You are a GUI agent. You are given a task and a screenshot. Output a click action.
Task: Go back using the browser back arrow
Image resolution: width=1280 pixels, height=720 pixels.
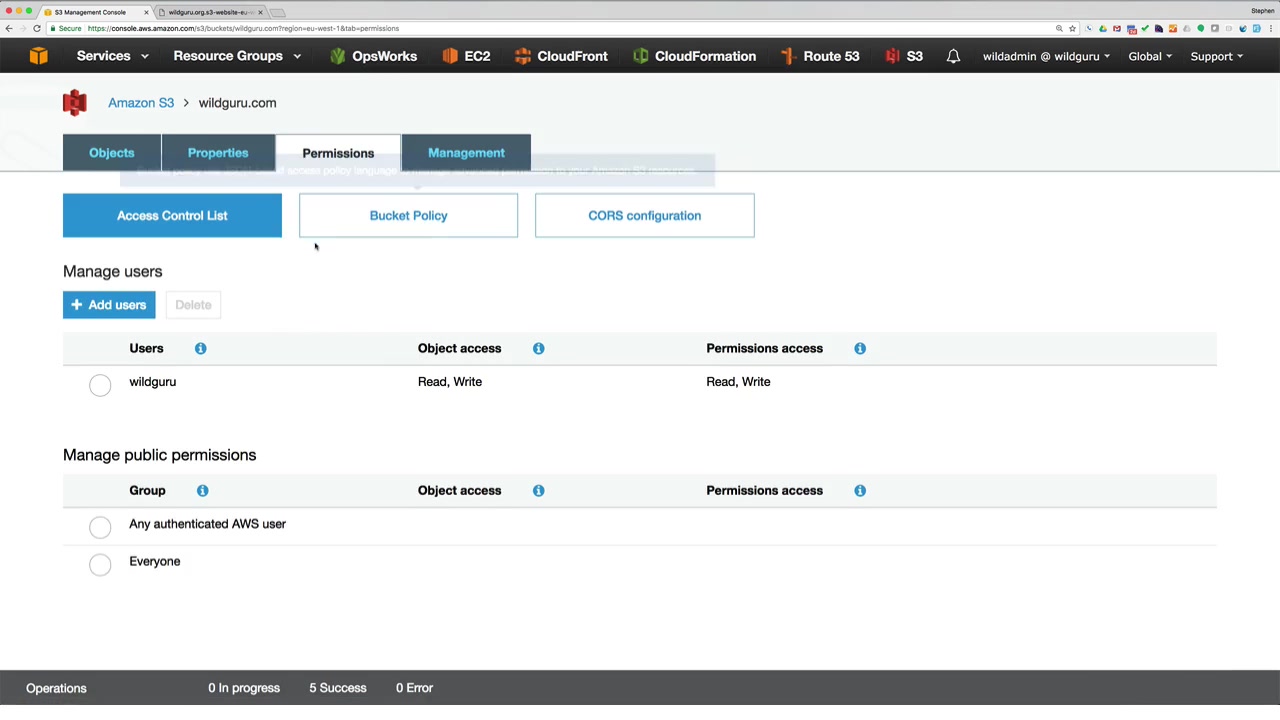9,28
